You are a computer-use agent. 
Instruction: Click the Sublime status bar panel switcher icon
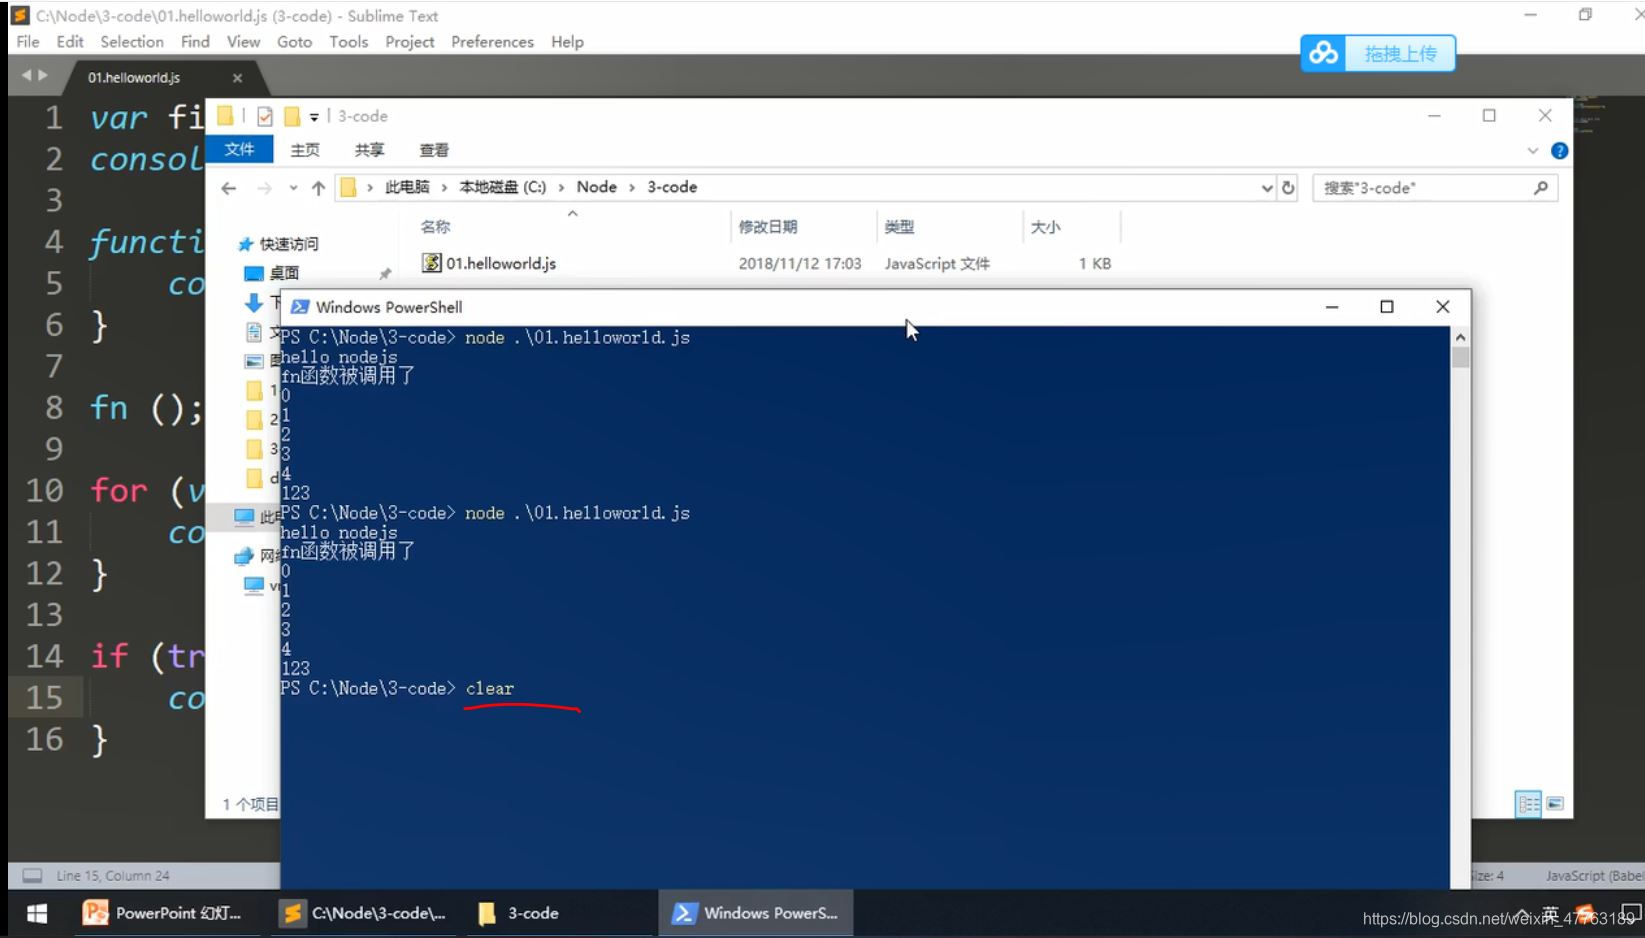click(x=32, y=876)
